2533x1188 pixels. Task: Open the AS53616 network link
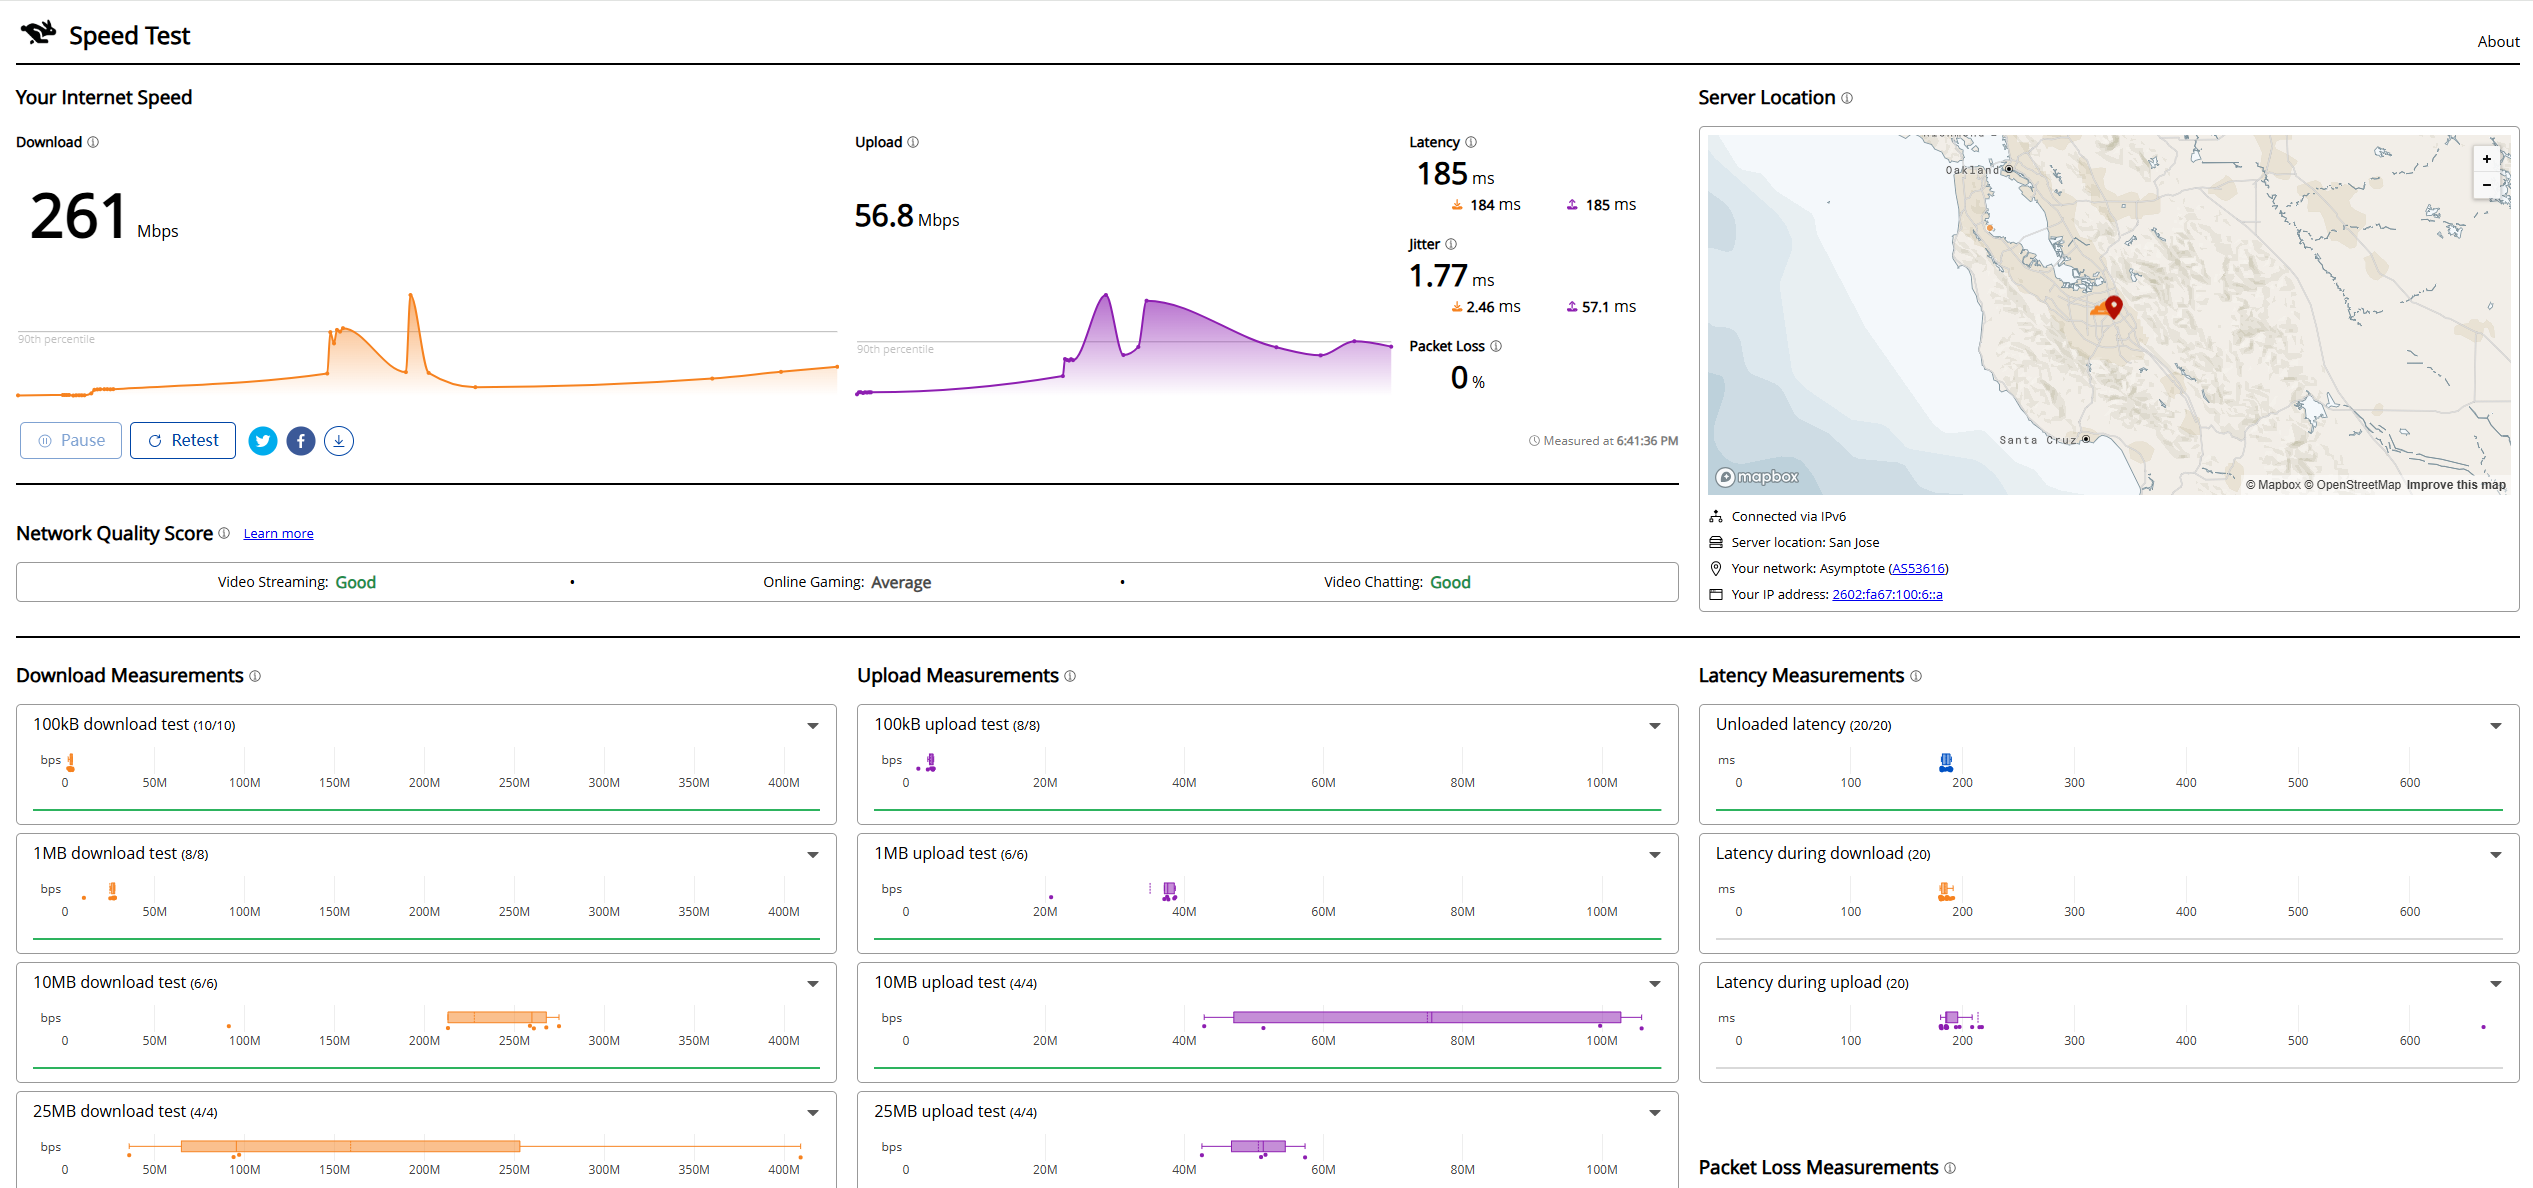1918,569
